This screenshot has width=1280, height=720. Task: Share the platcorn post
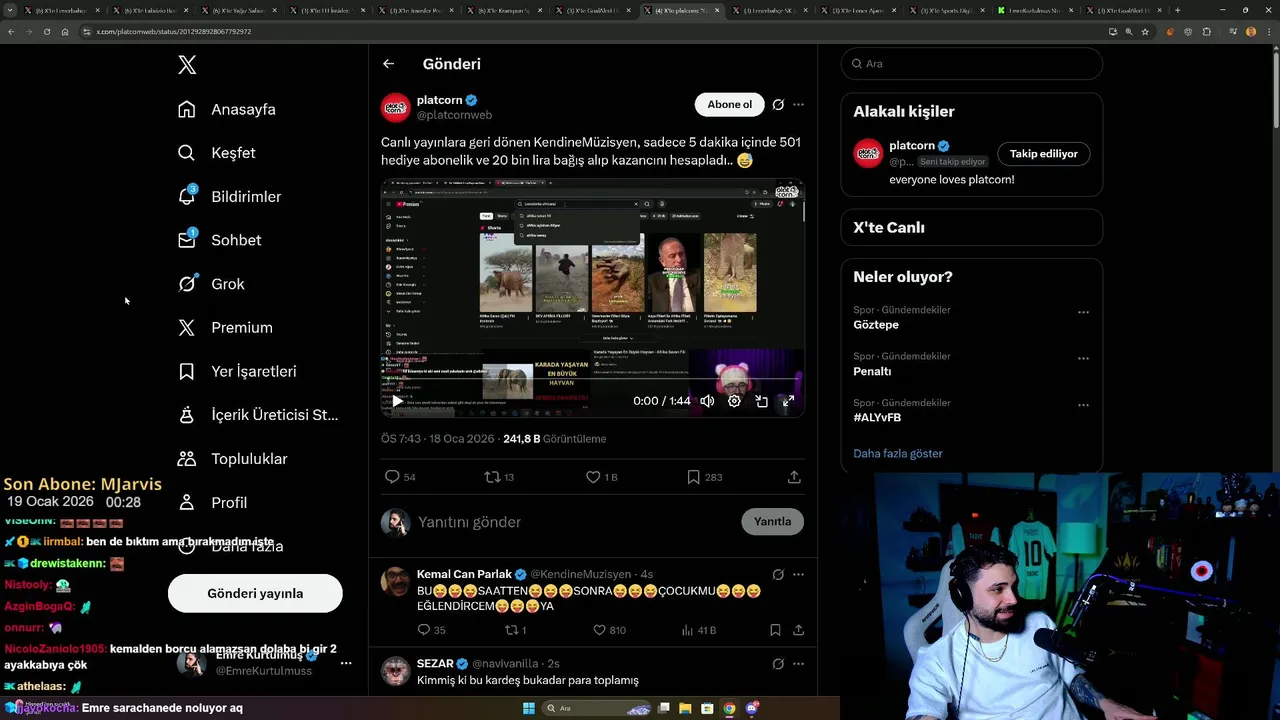[x=794, y=477]
